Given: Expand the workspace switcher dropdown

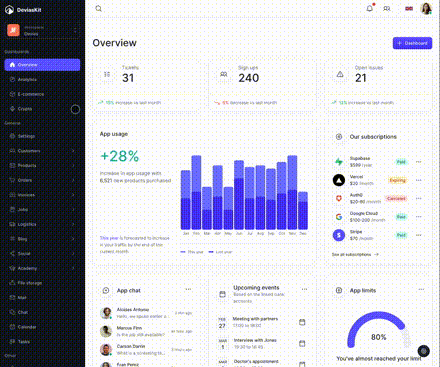Looking at the screenshot, I should [43, 31].
